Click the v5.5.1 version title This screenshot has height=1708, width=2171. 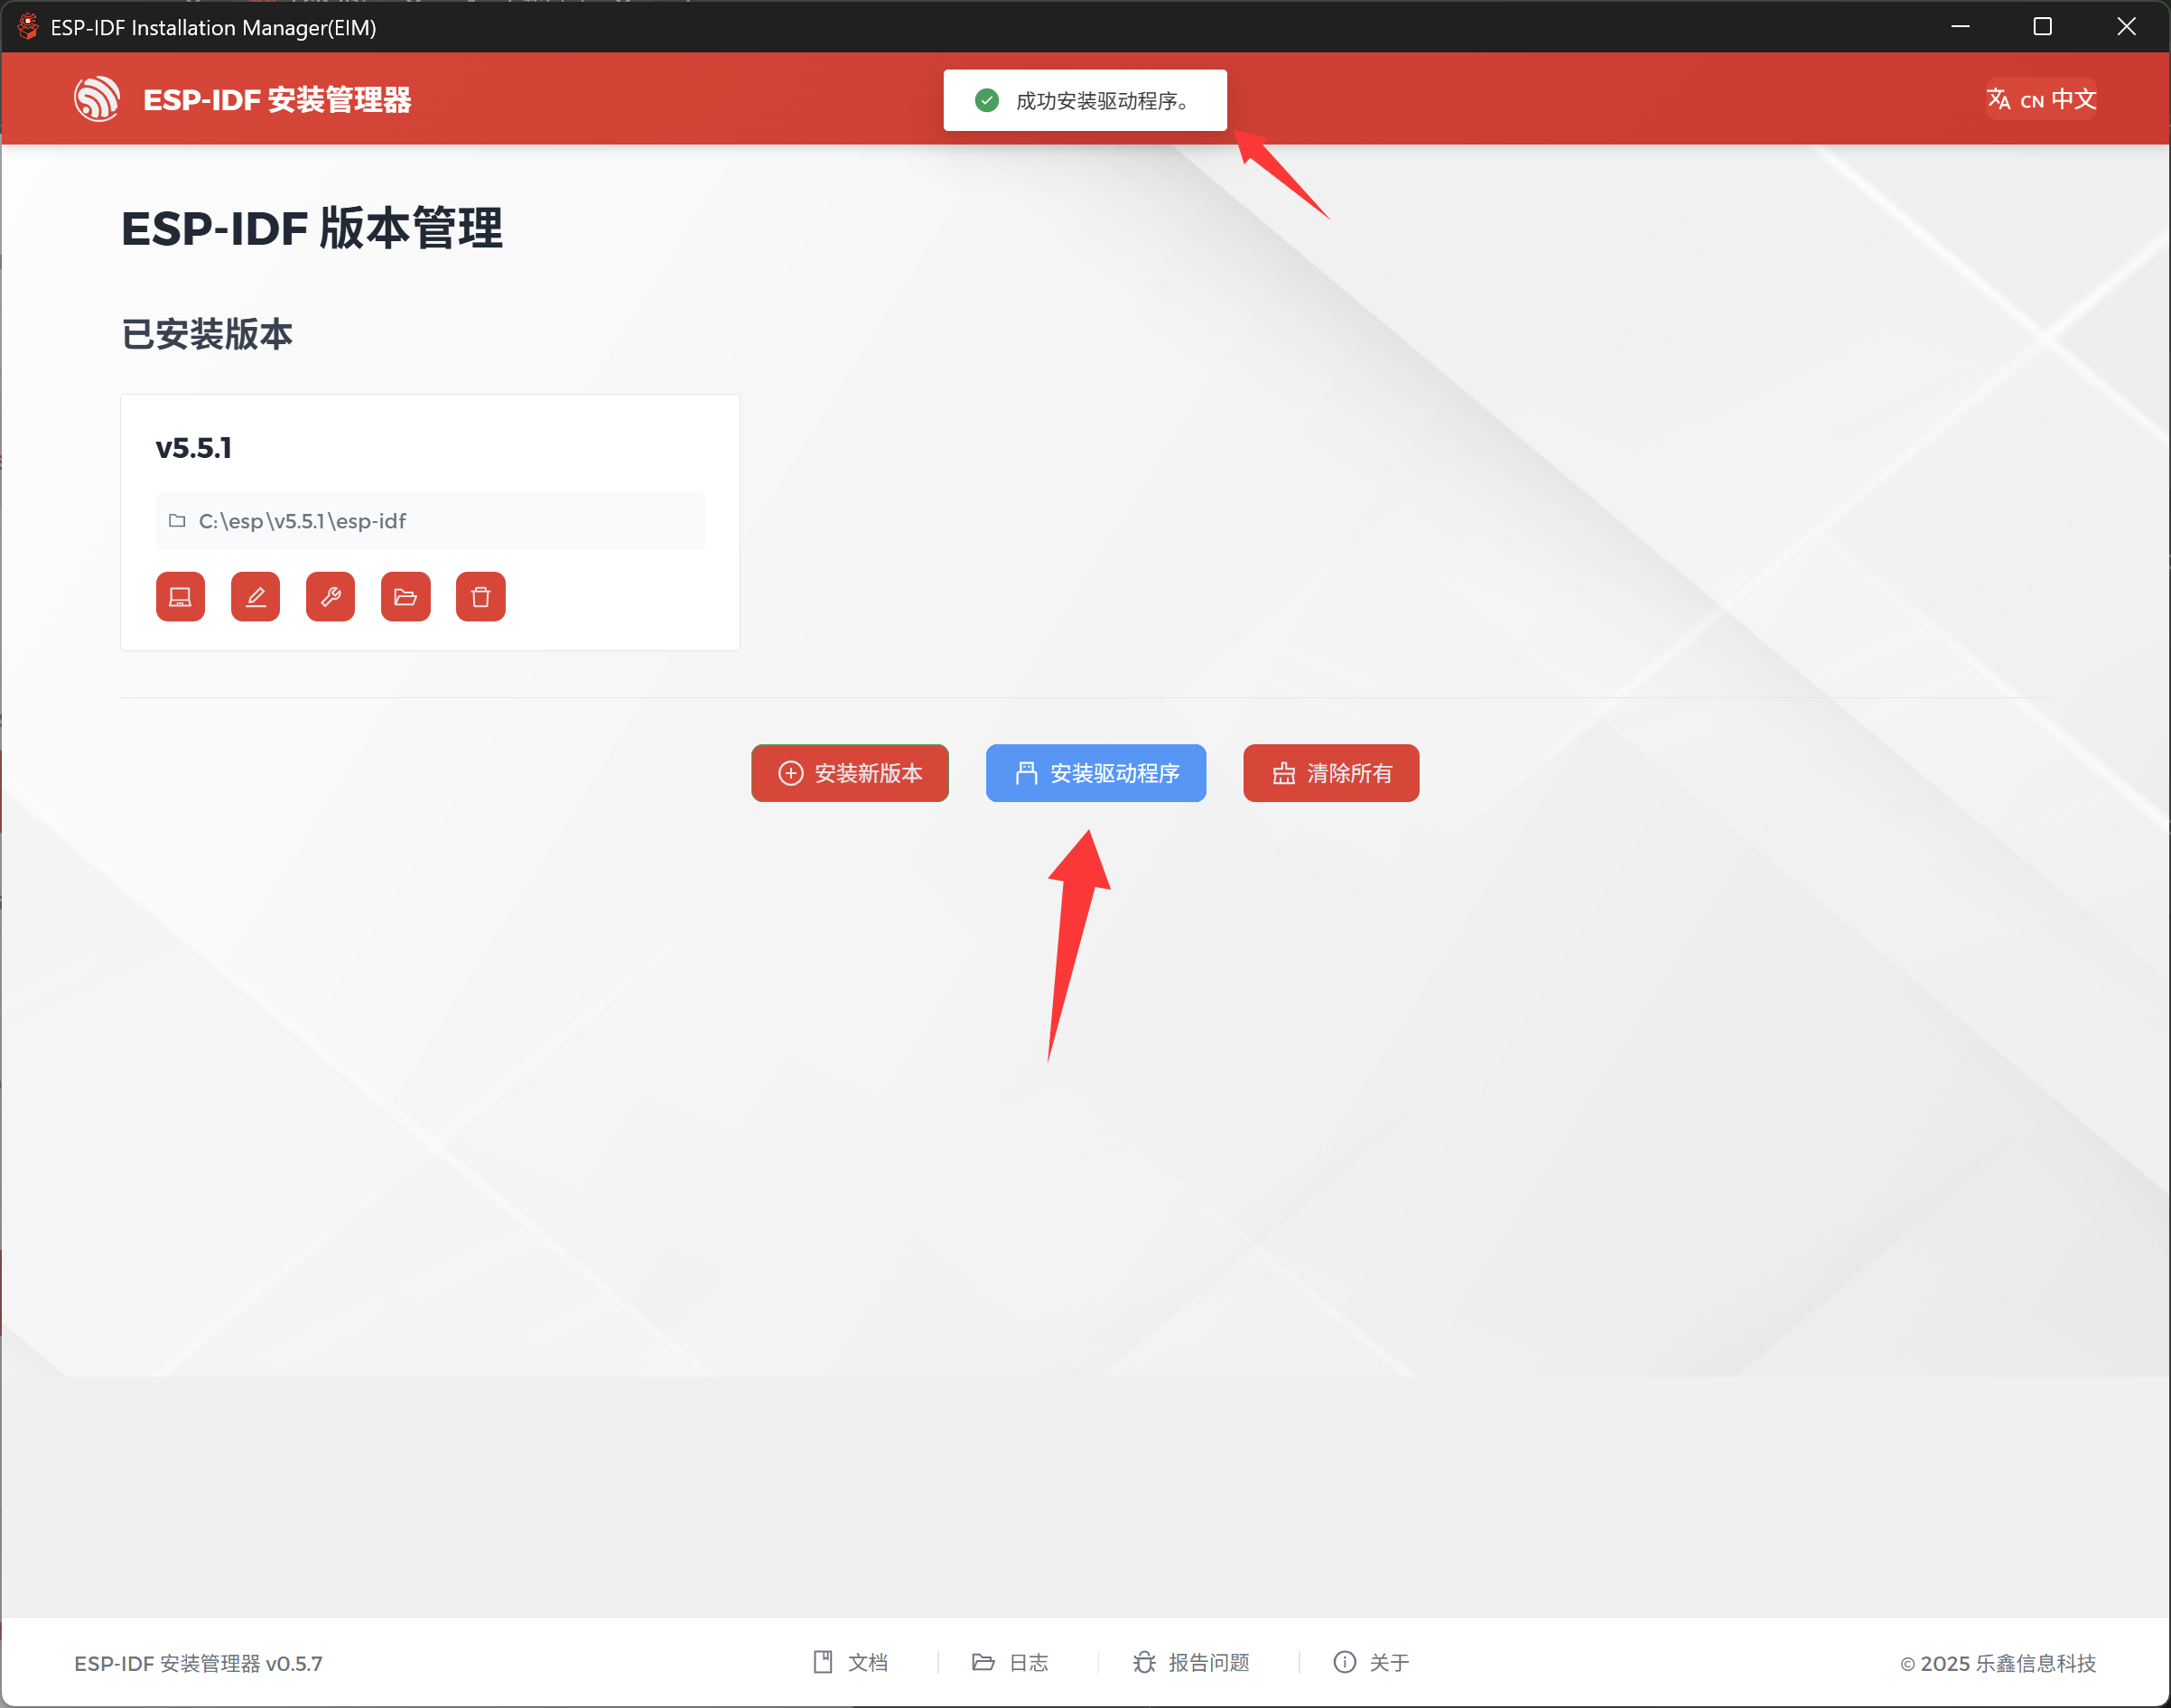[193, 448]
